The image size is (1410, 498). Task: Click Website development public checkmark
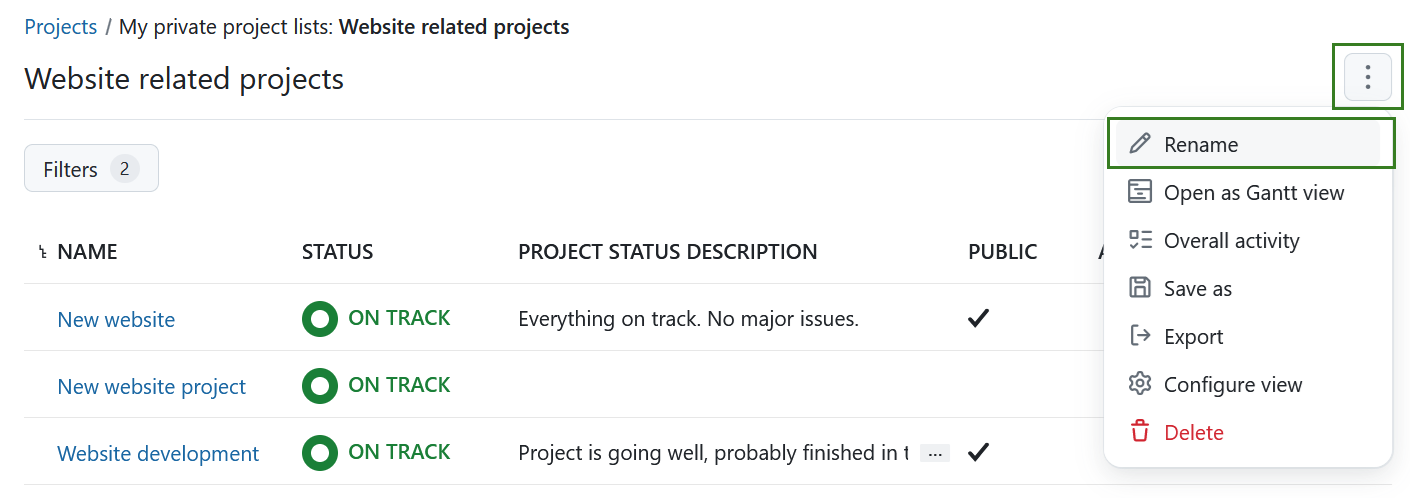pyautogui.click(x=978, y=453)
